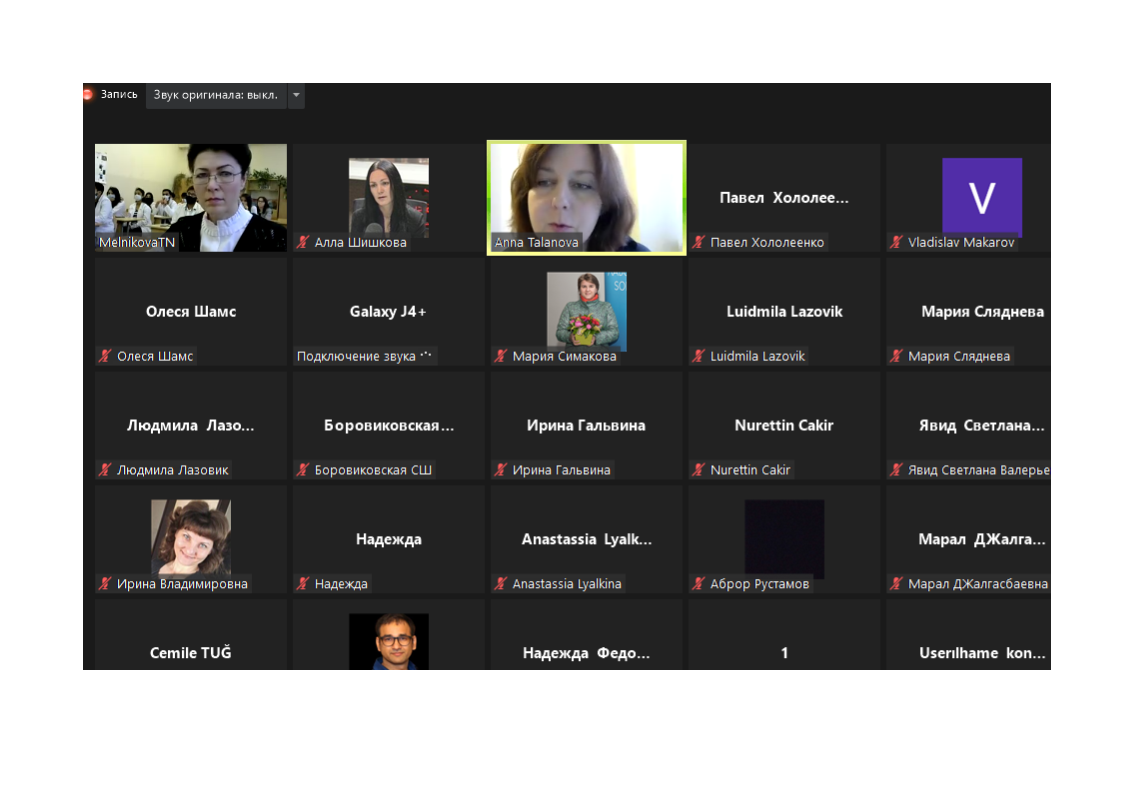Select the participant tile named 1
The width and height of the screenshot is (1122, 793).
[784, 635]
